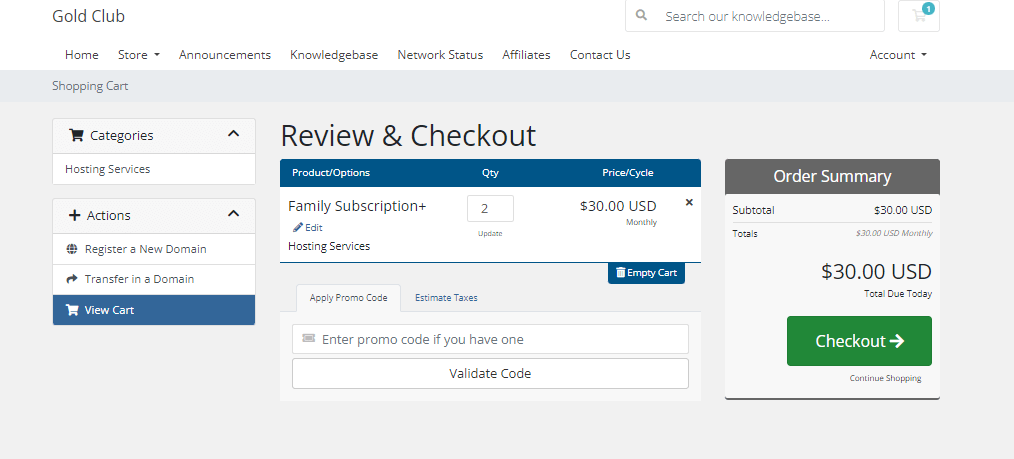Click the Validate Code button
Image resolution: width=1014 pixels, height=459 pixels.
(x=490, y=373)
